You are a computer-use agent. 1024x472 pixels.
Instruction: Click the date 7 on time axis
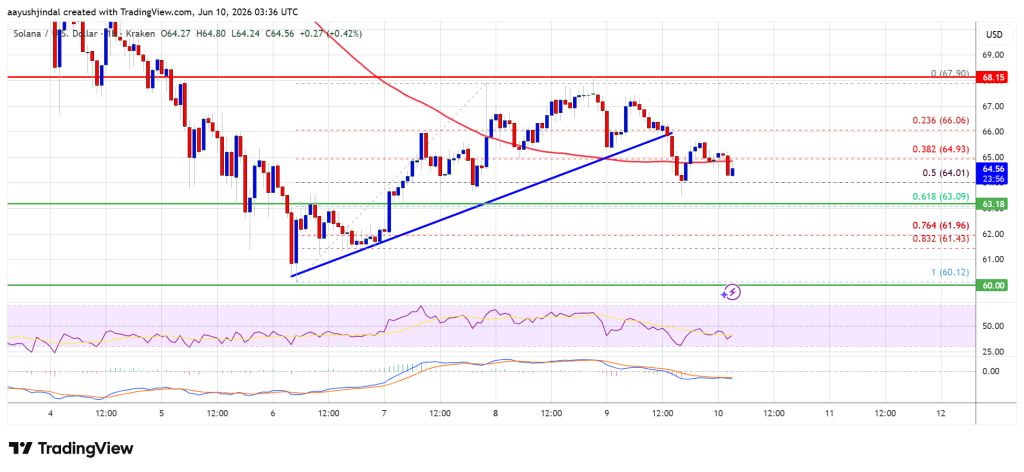pos(385,413)
